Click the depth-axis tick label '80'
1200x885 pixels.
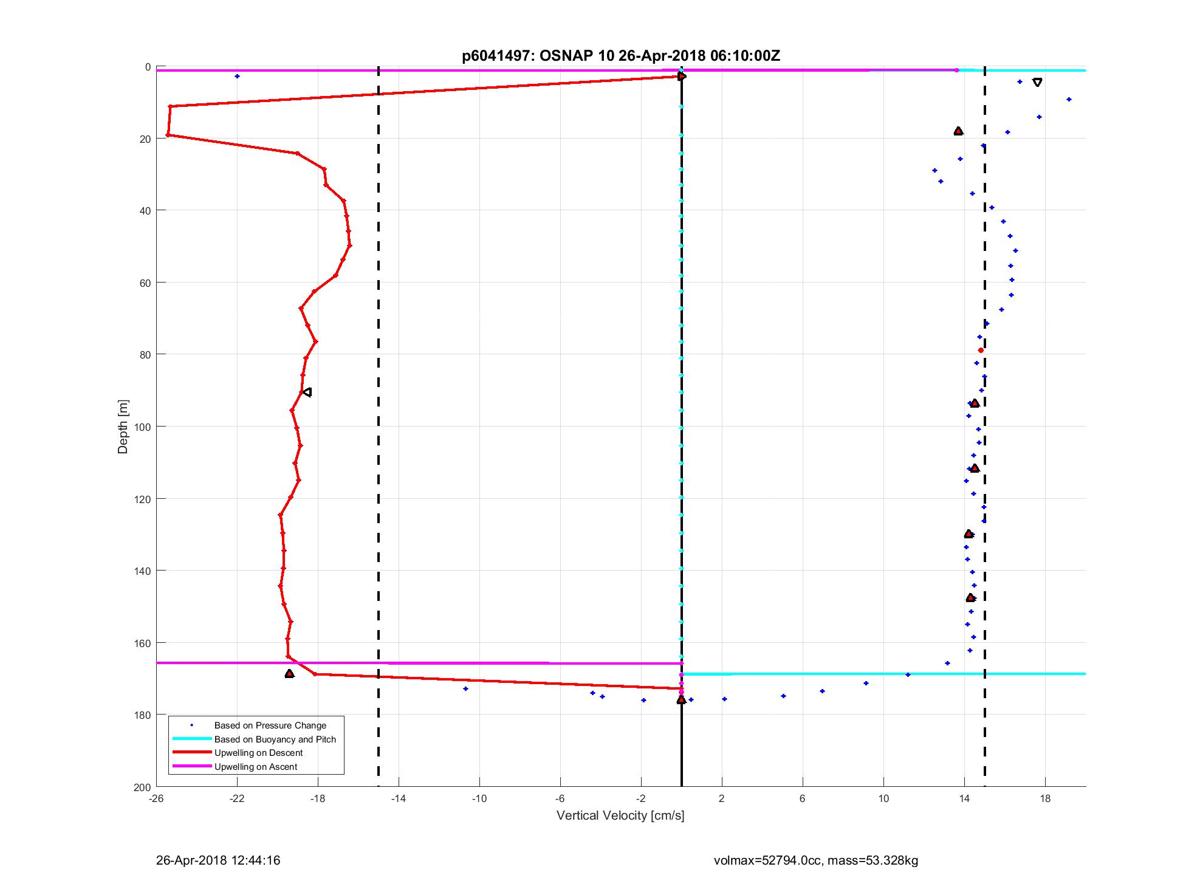[x=145, y=355]
